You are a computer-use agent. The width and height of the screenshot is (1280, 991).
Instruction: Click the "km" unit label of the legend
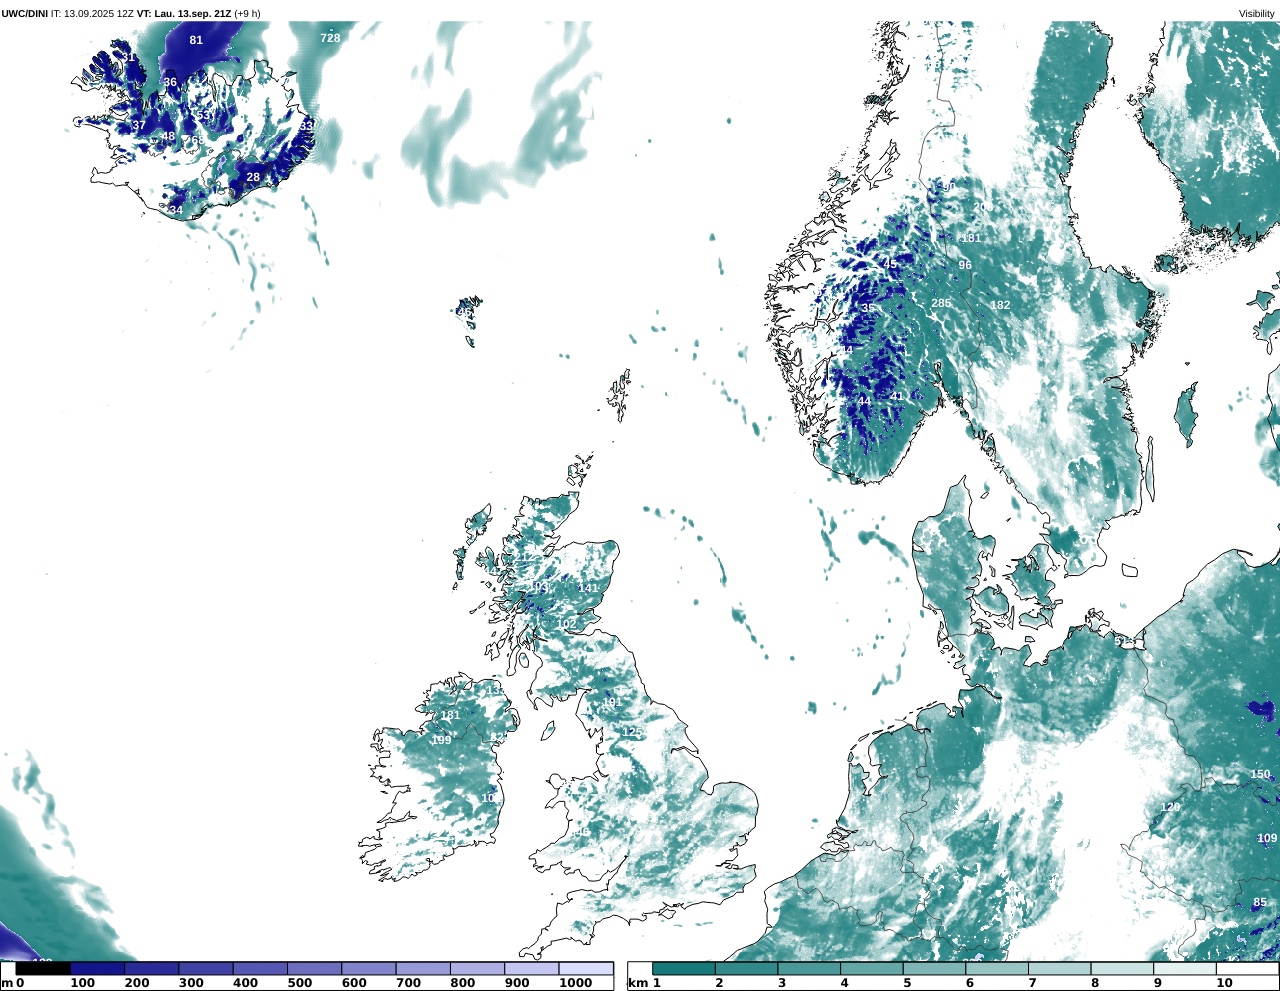[638, 983]
